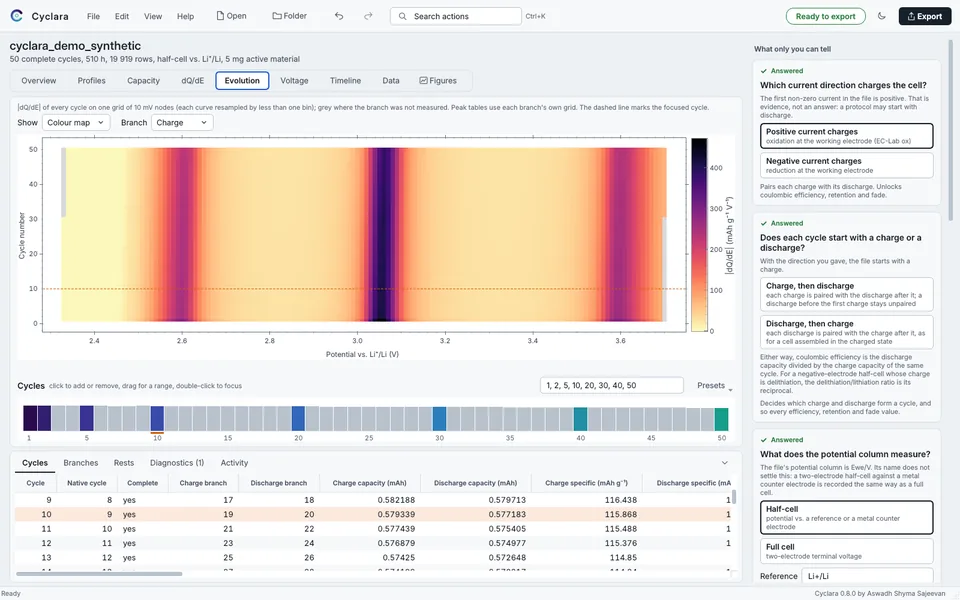Select 'Negative current charges' option
Image resolution: width=960 pixels, height=600 pixels.
point(846,165)
